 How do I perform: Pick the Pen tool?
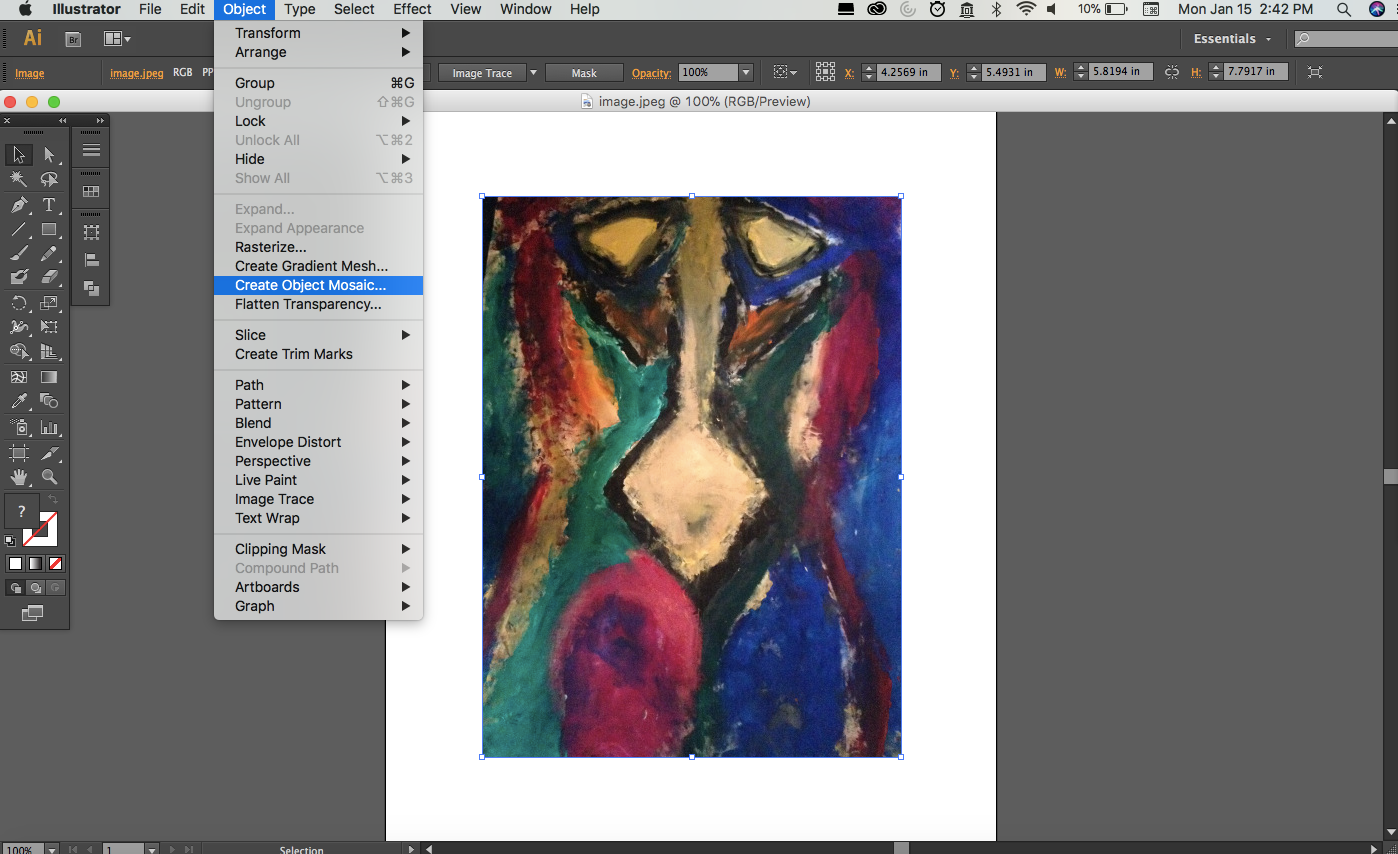18,205
